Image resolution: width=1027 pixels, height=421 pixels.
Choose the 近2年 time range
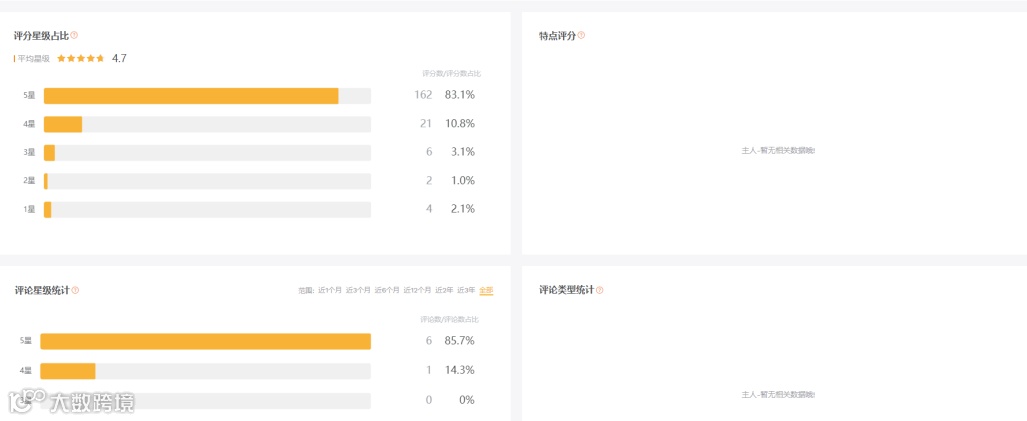click(443, 291)
